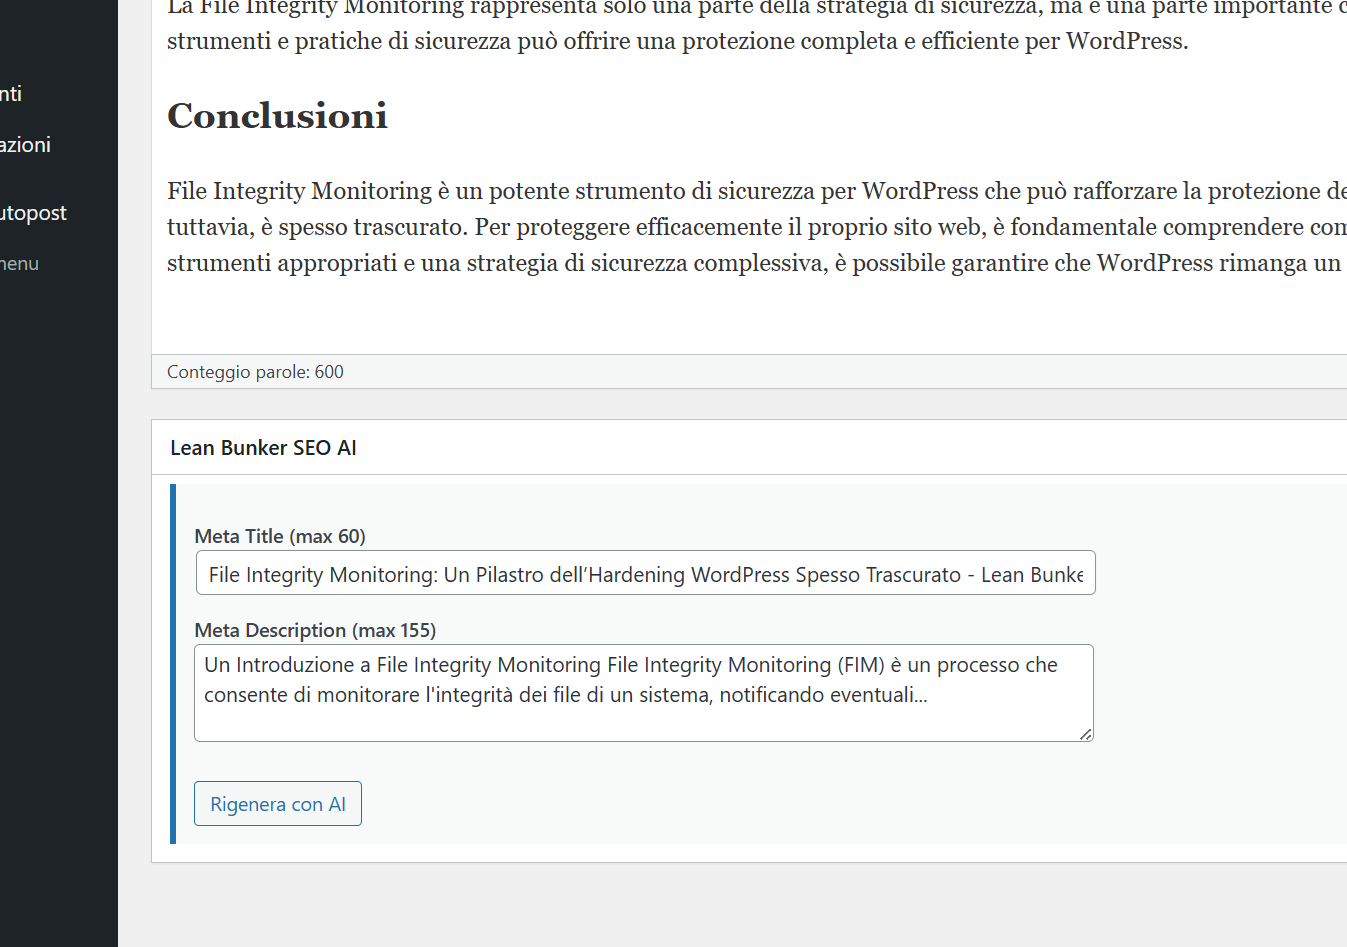Click the "Meta Description (max 155)" label
Screen dimensions: 1347x947
point(315,630)
